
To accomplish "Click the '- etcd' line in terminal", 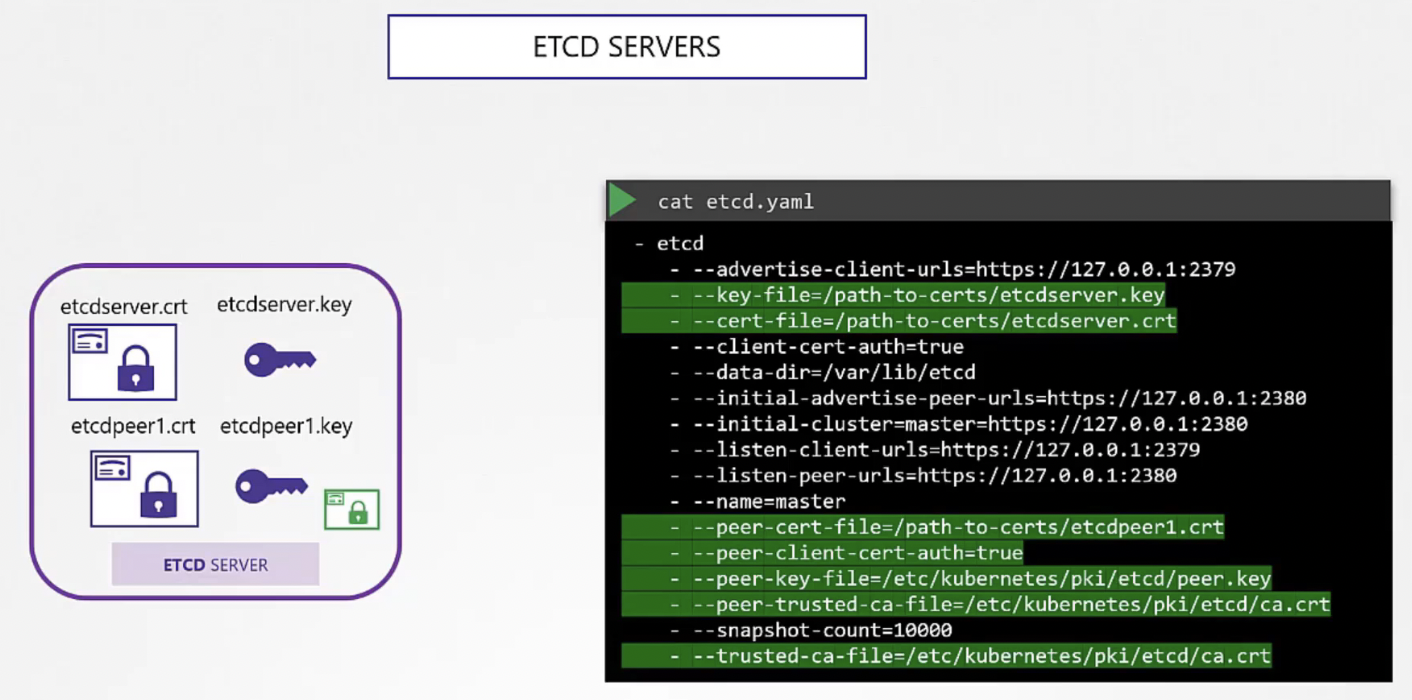I will click(669, 243).
